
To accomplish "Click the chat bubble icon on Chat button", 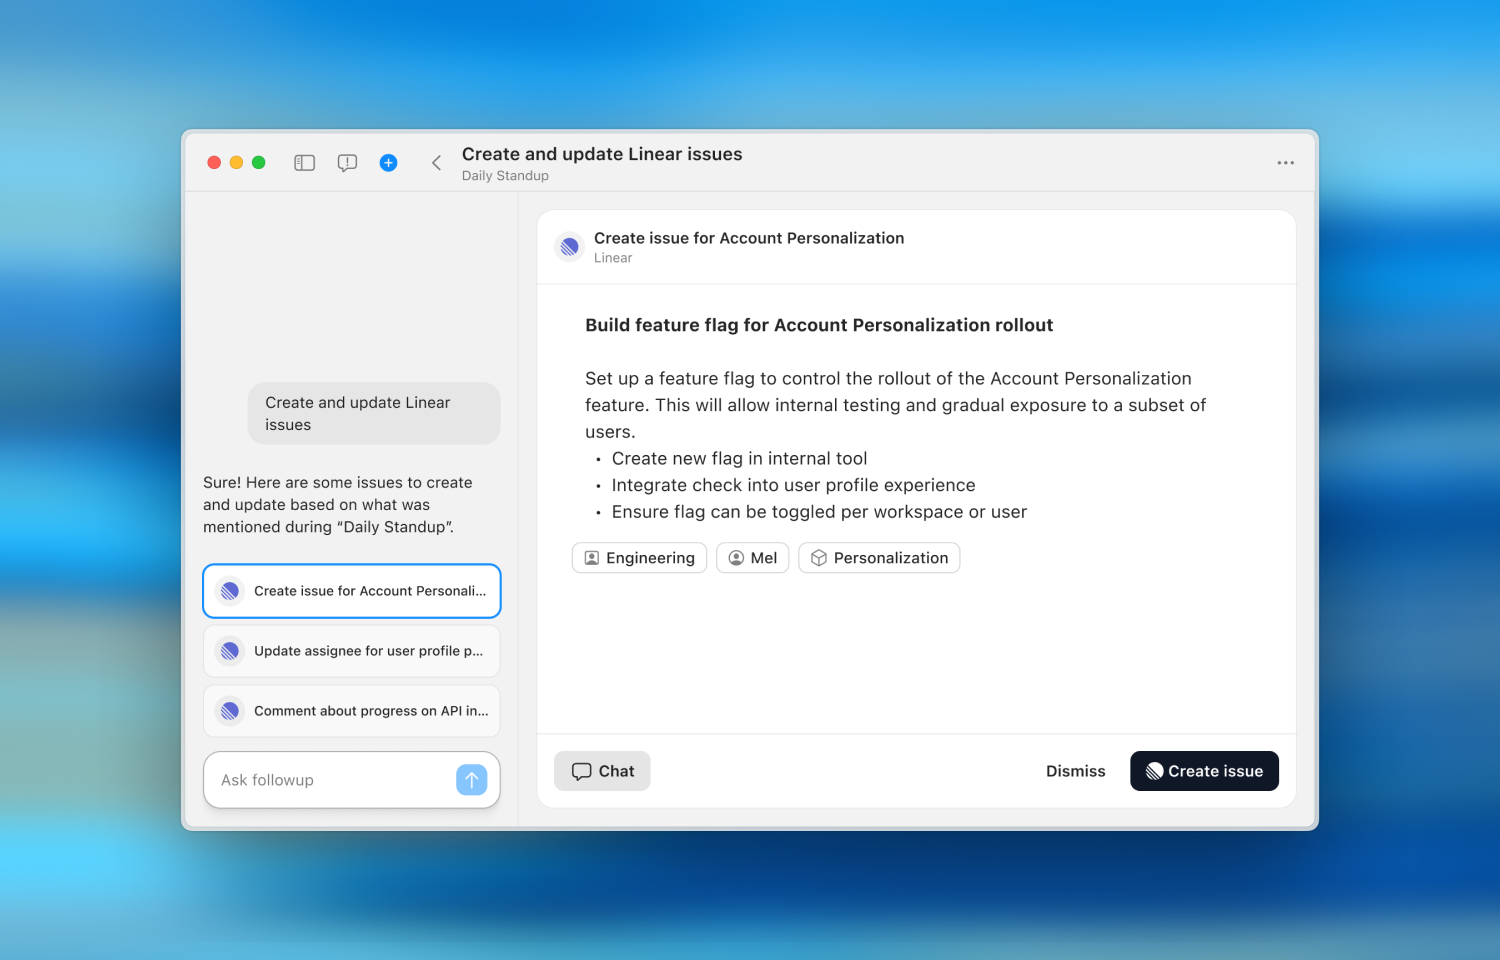I will coord(583,770).
